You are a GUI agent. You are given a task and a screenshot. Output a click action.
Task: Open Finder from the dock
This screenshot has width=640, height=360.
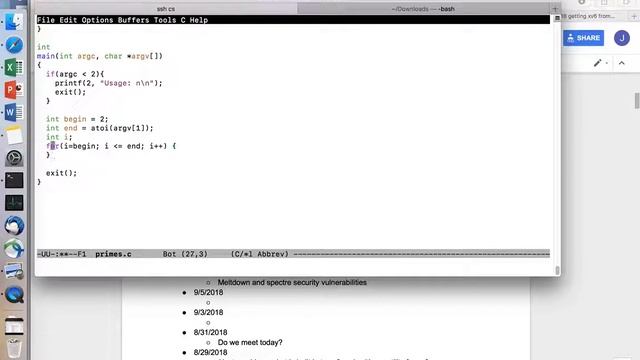click(x=14, y=22)
